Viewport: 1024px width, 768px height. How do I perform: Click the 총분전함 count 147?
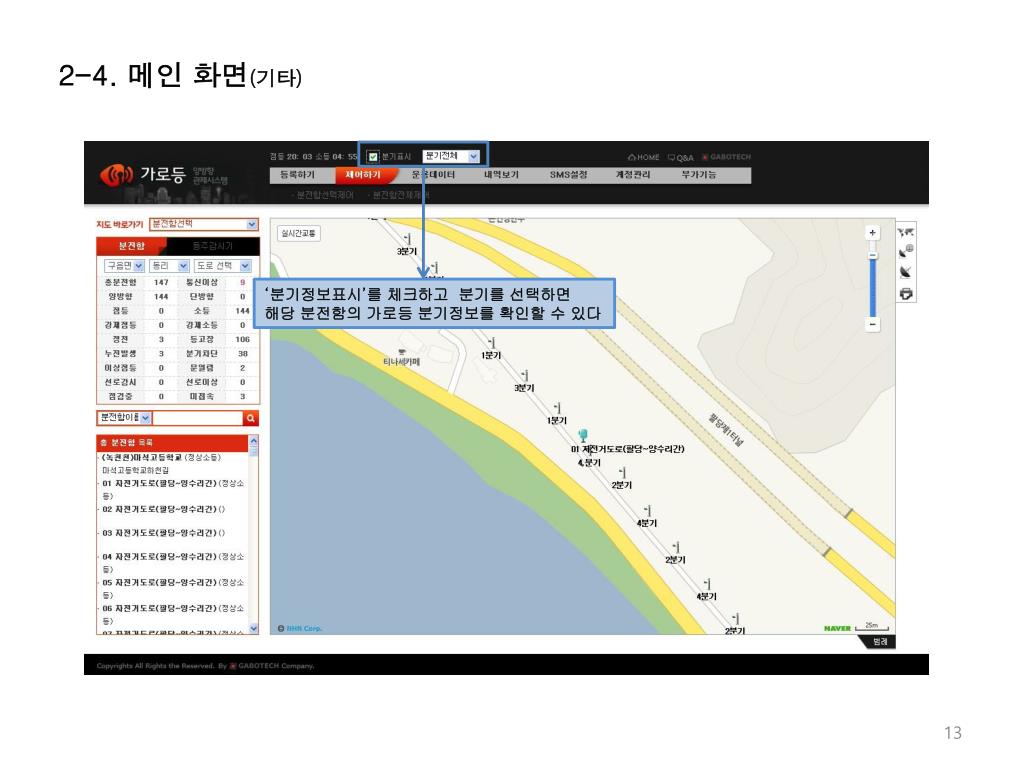tap(161, 283)
